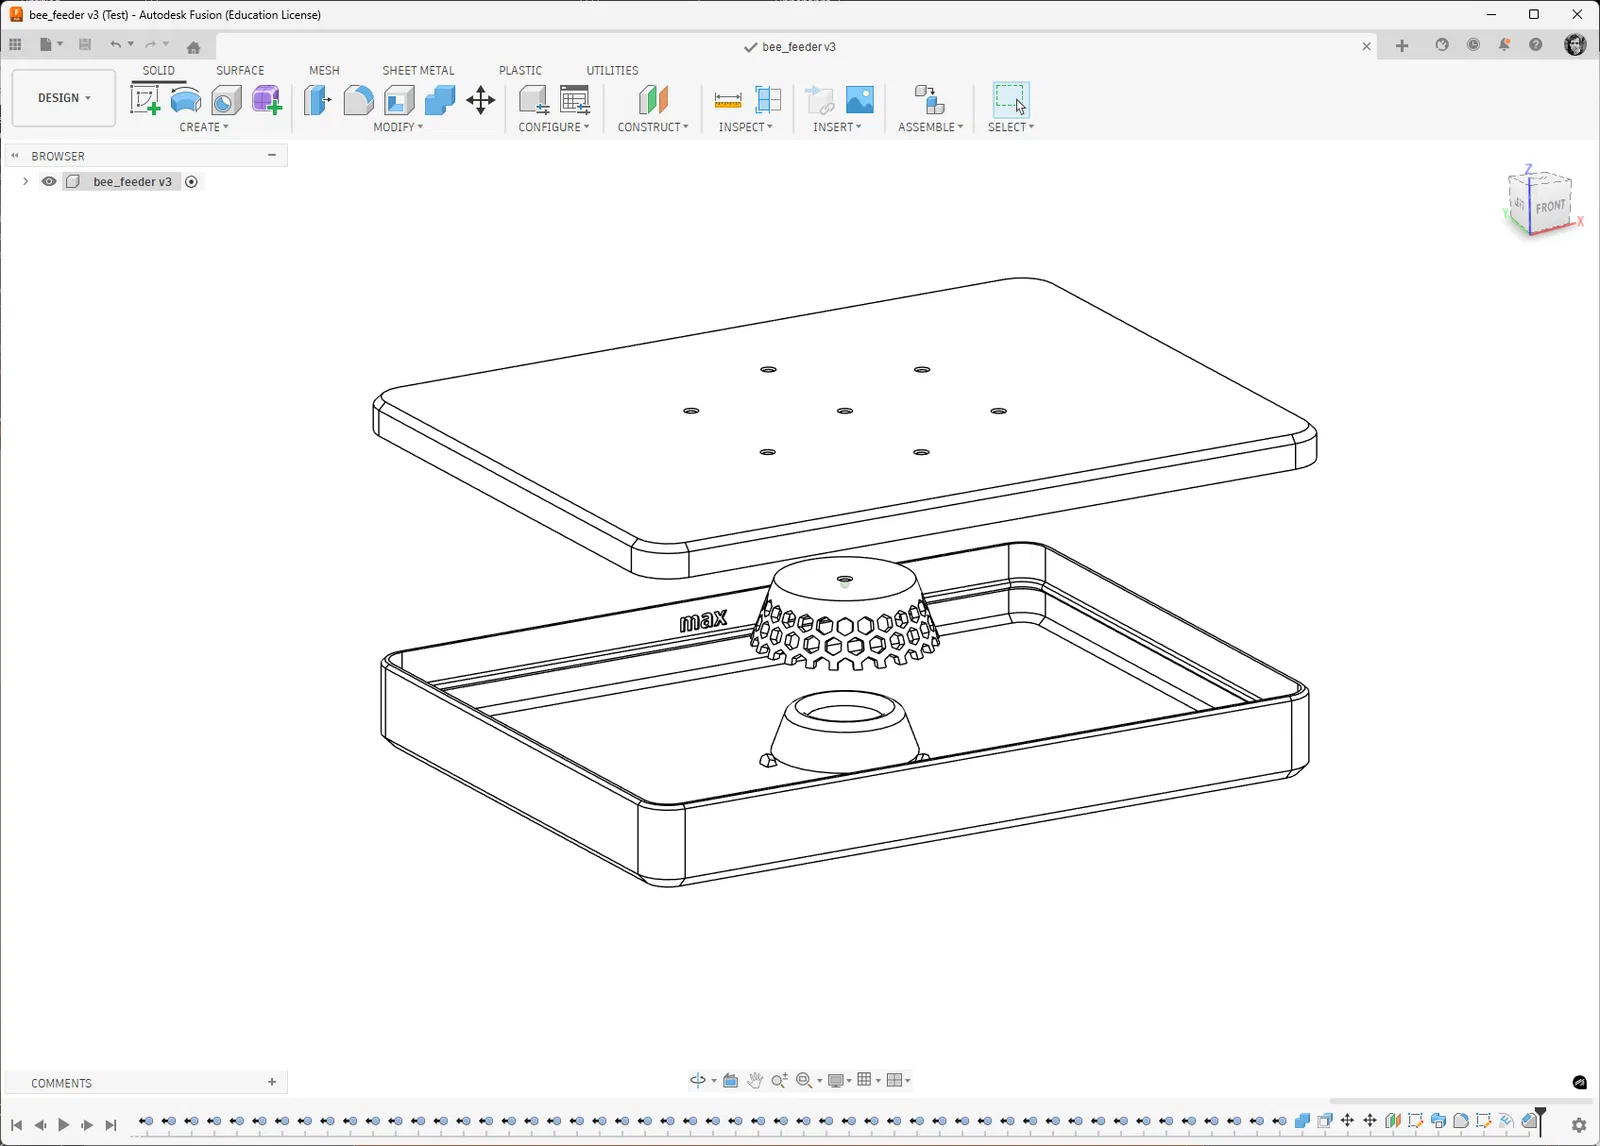Click the Configure model icon
1600x1146 pixels.
[534, 100]
